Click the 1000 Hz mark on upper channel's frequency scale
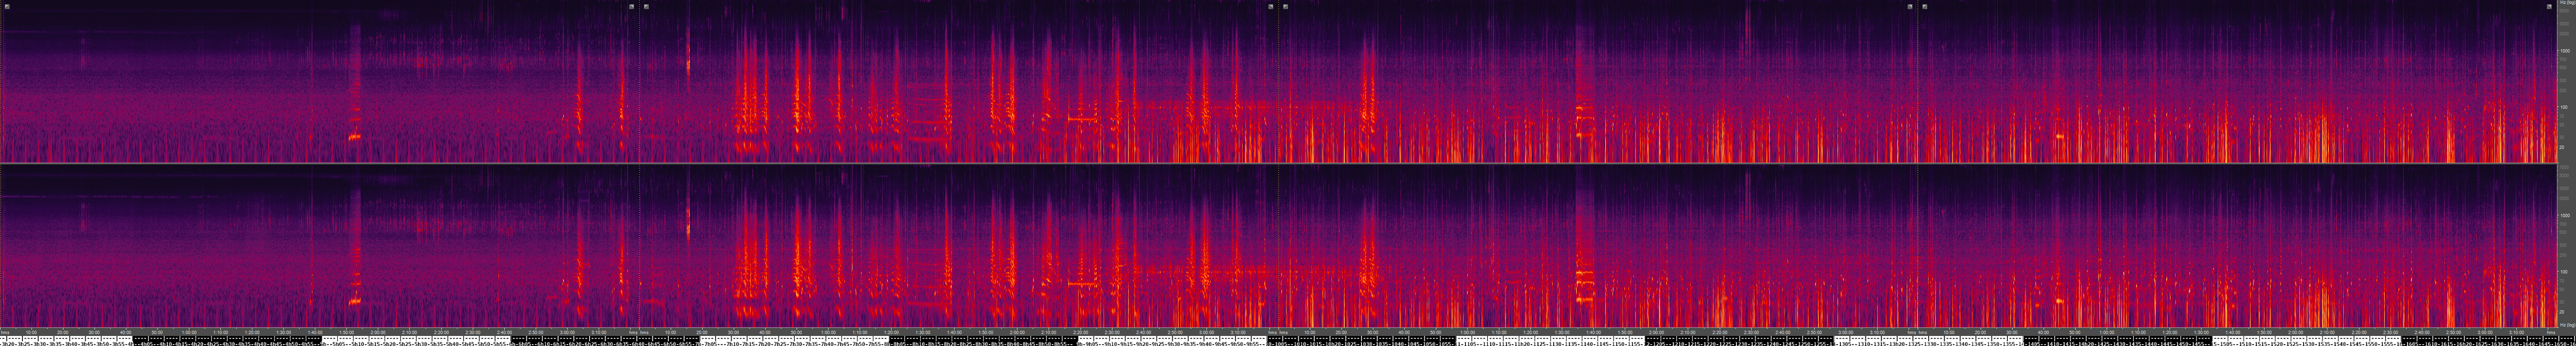 (2563, 50)
